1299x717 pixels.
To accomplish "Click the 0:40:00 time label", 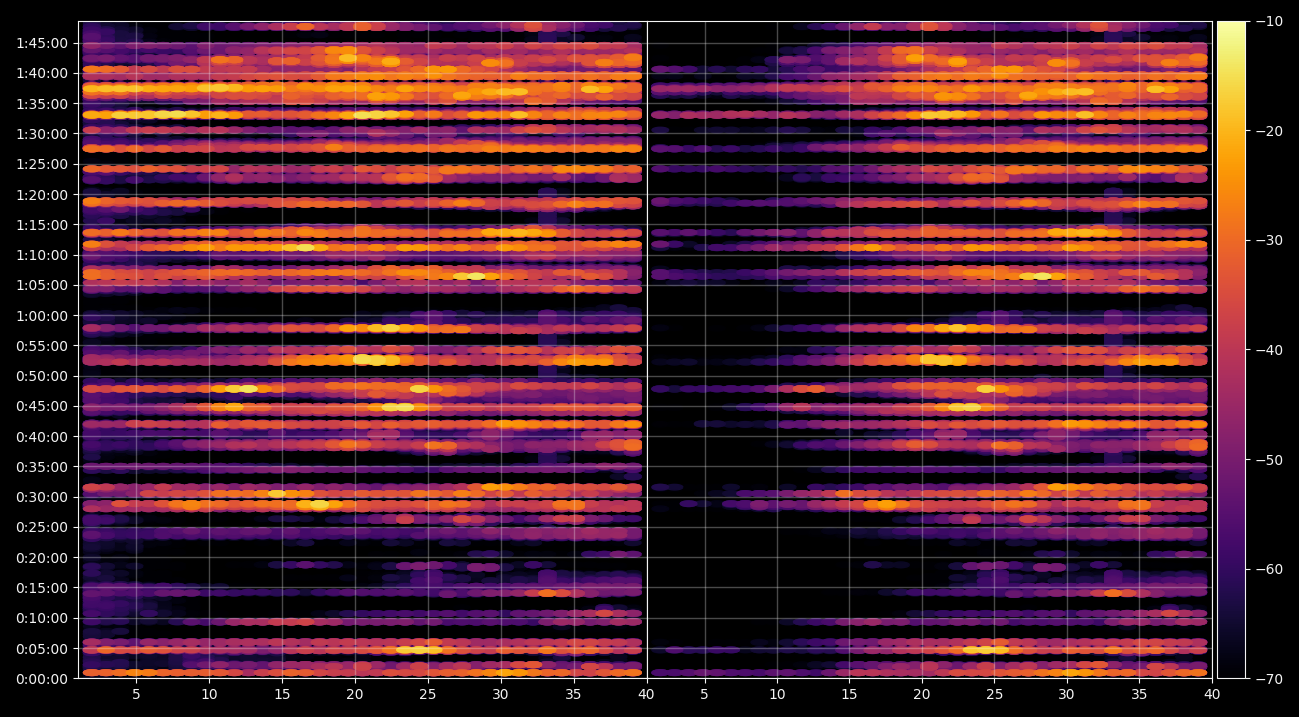I will [x=42, y=437].
